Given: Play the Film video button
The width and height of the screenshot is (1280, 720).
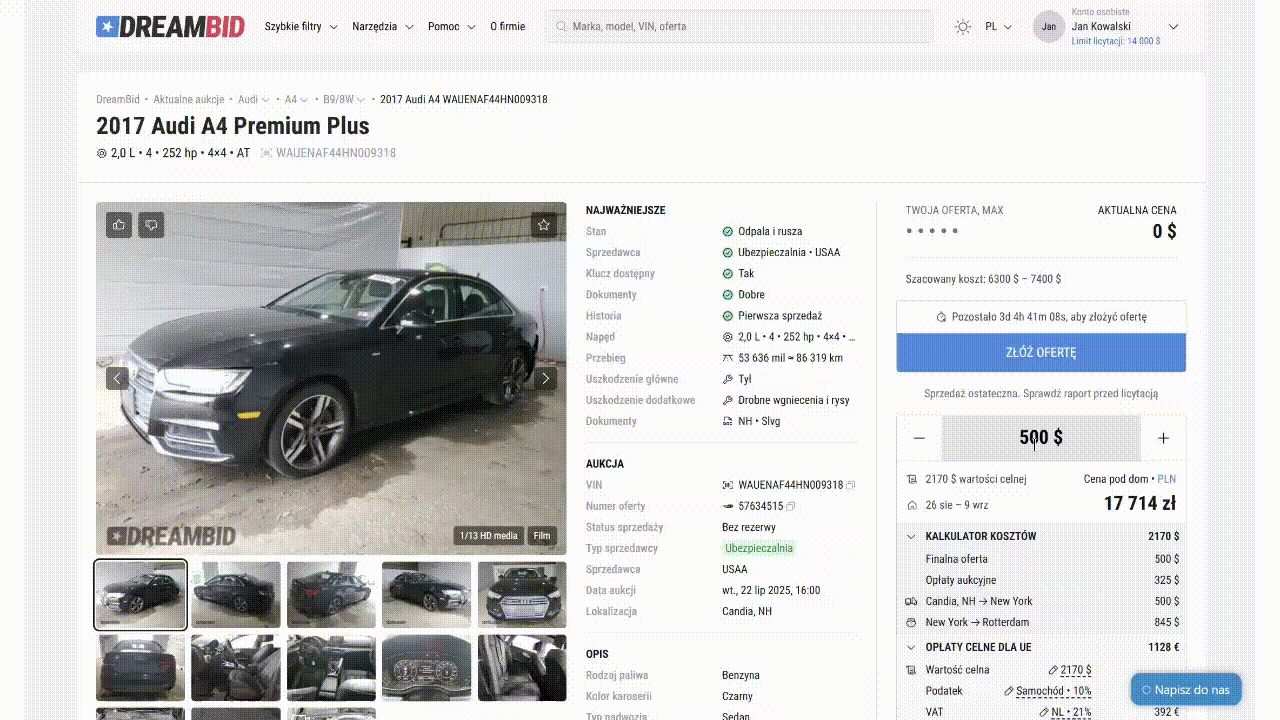Looking at the screenshot, I should pyautogui.click(x=542, y=536).
